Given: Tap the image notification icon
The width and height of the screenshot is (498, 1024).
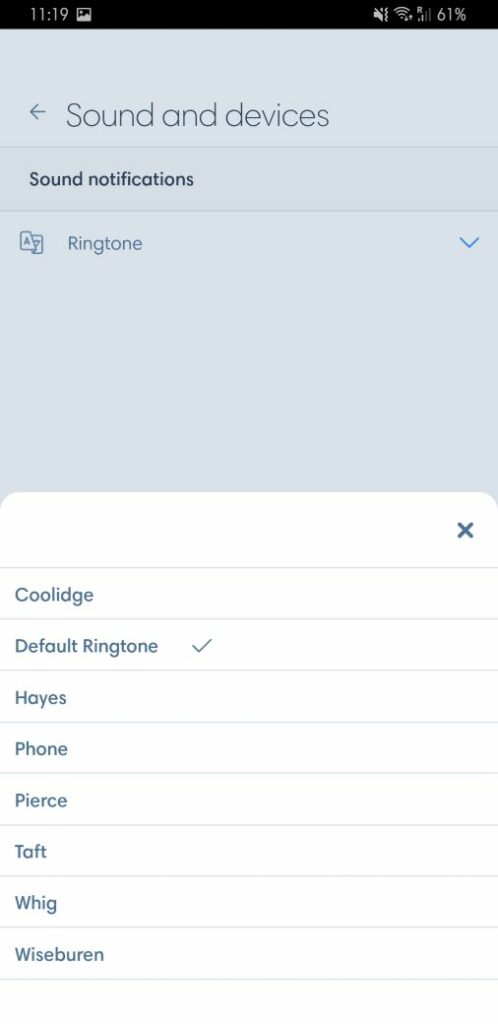Looking at the screenshot, I should (84, 14).
